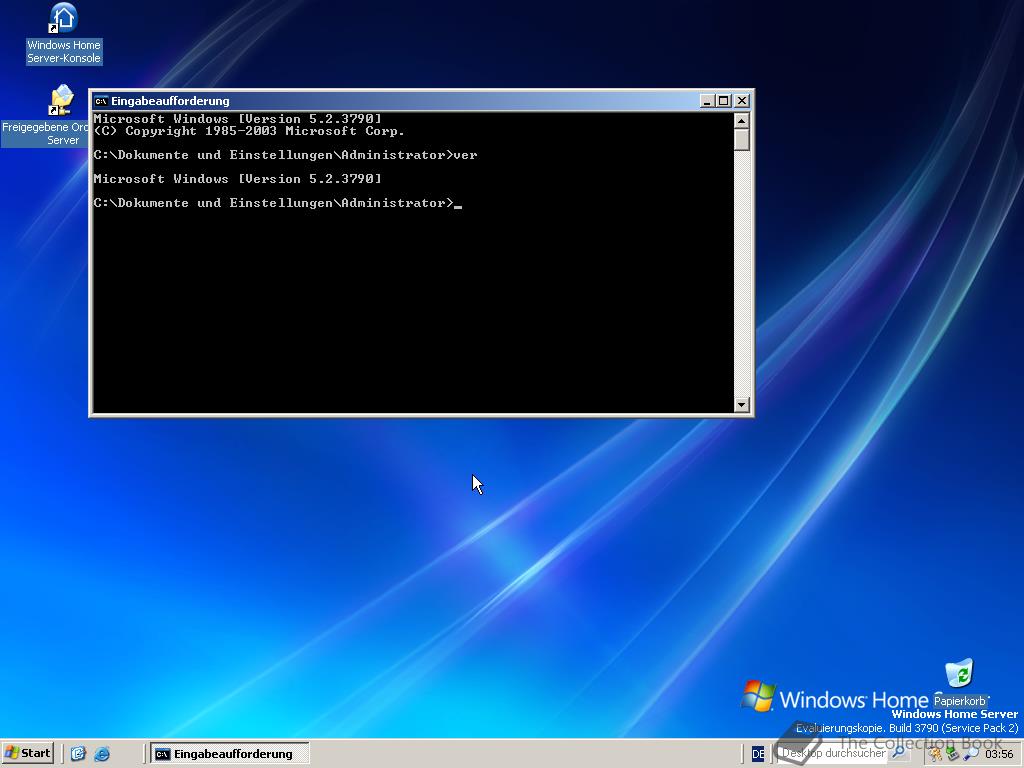
Task: Click the command prompt vertical scrollbar thumb
Action: [x=741, y=140]
